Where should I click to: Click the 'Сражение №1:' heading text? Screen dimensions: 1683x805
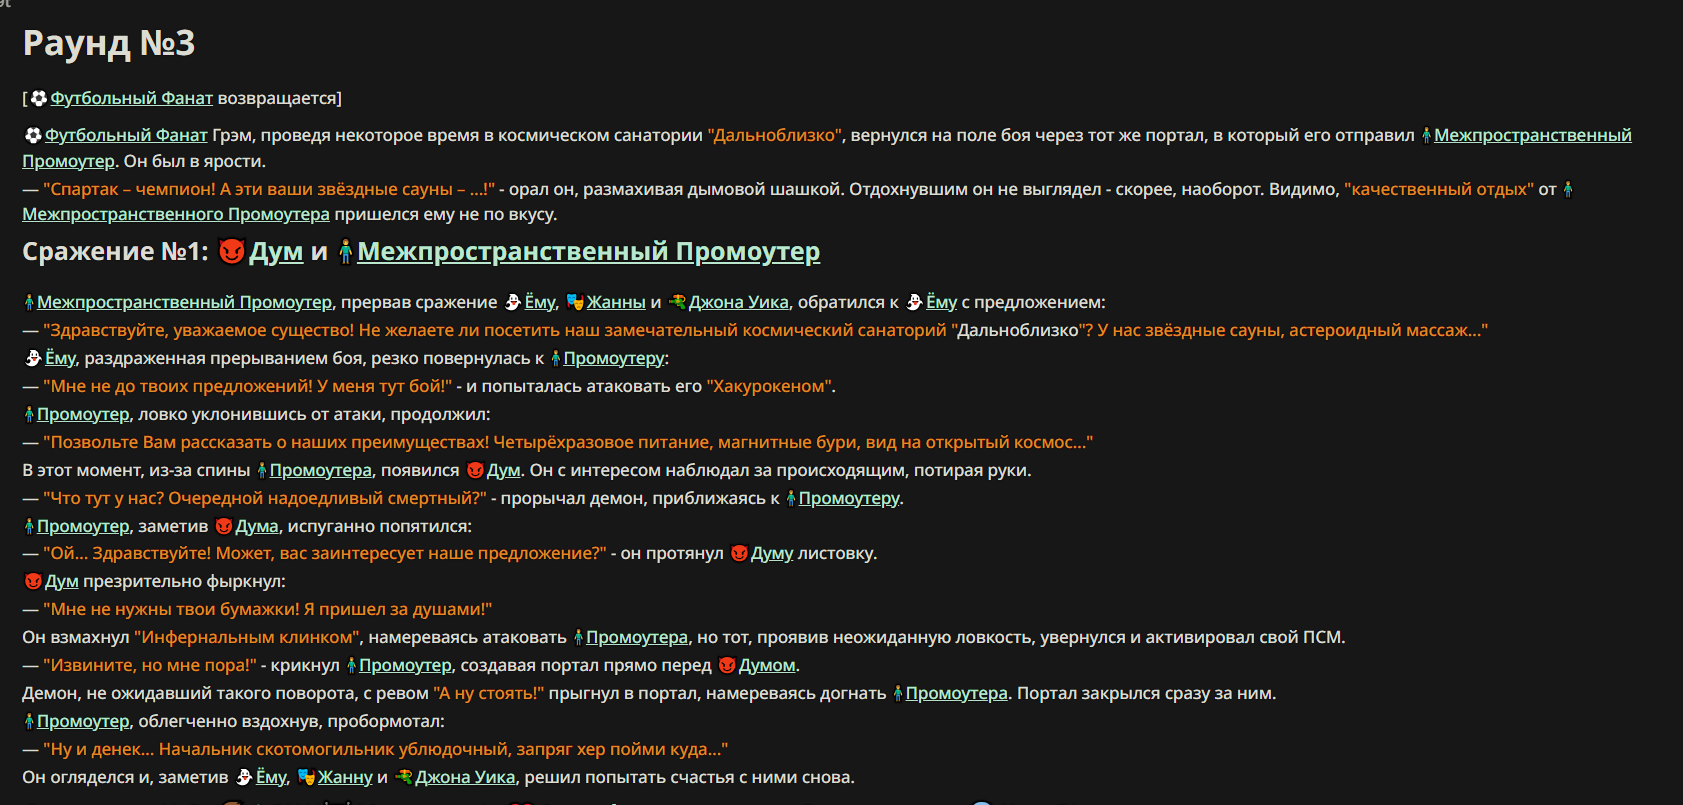pos(115,251)
